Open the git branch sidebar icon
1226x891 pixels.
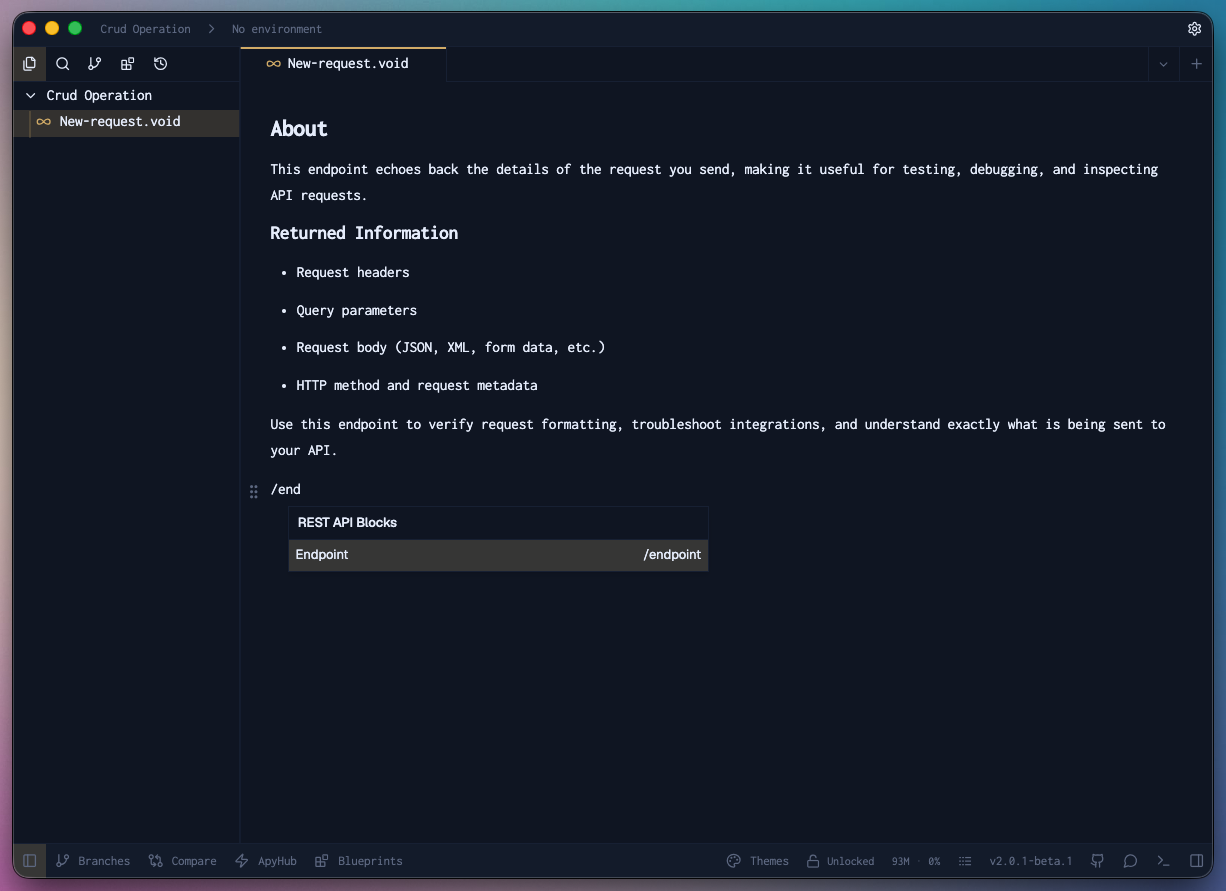[x=95, y=64]
